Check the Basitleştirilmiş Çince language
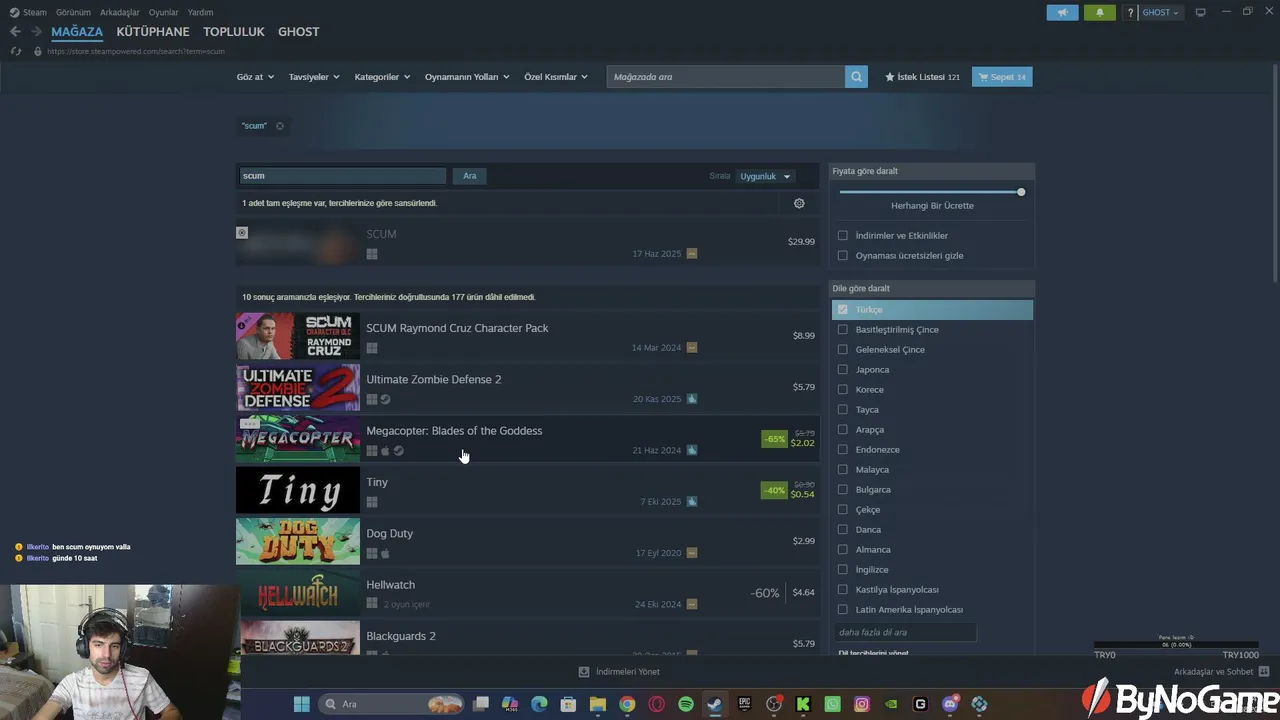The width and height of the screenshot is (1280, 720). point(843,330)
